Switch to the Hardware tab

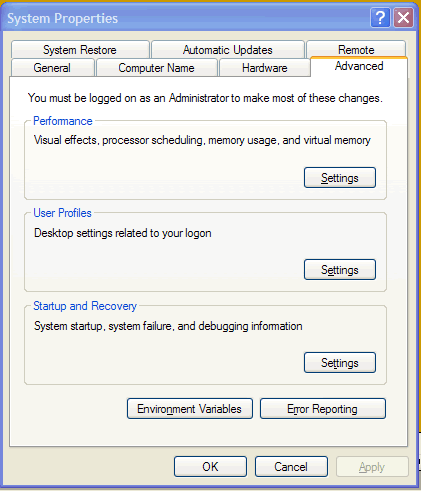pyautogui.click(x=265, y=68)
